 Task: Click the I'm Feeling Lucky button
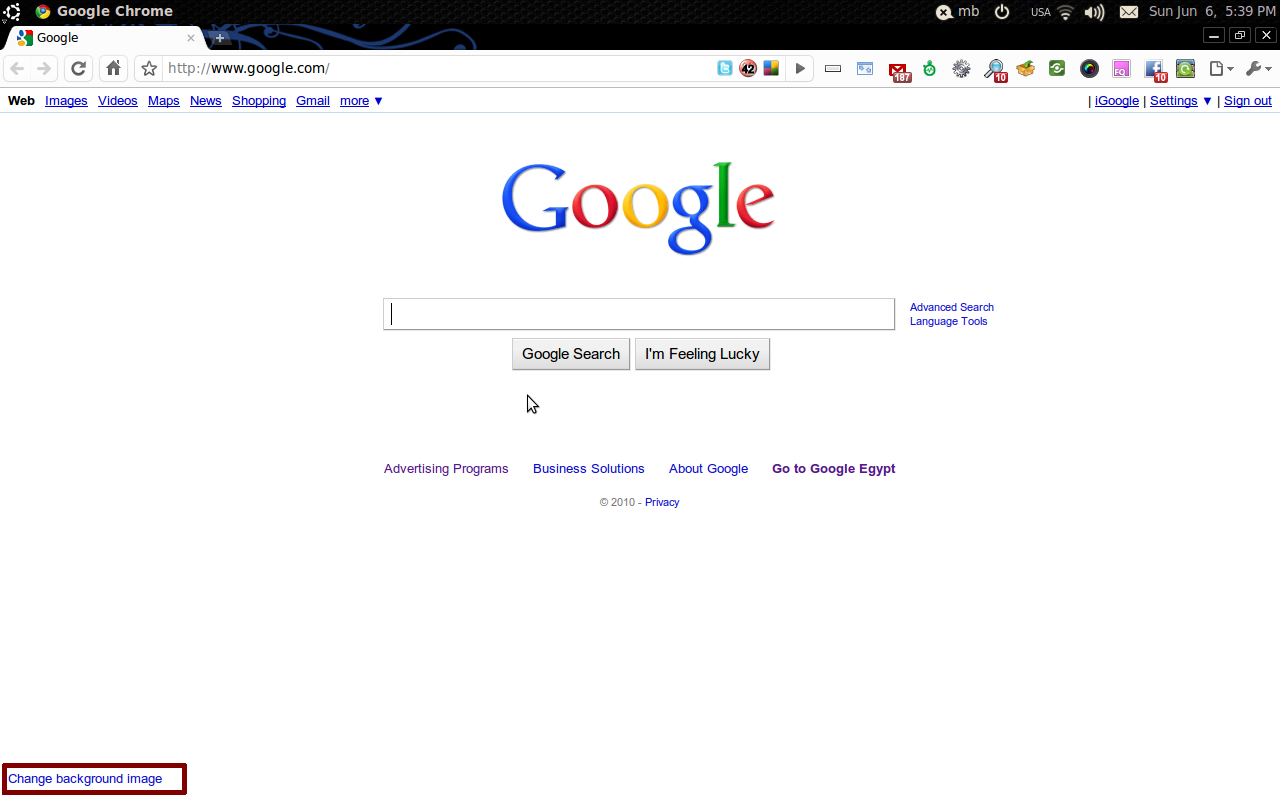[702, 354]
